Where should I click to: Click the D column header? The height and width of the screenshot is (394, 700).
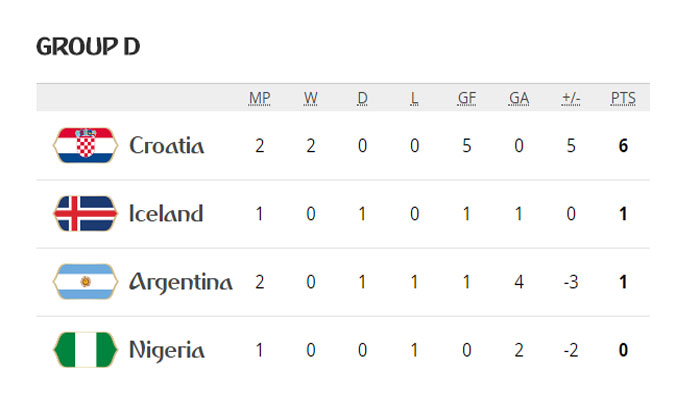[362, 98]
